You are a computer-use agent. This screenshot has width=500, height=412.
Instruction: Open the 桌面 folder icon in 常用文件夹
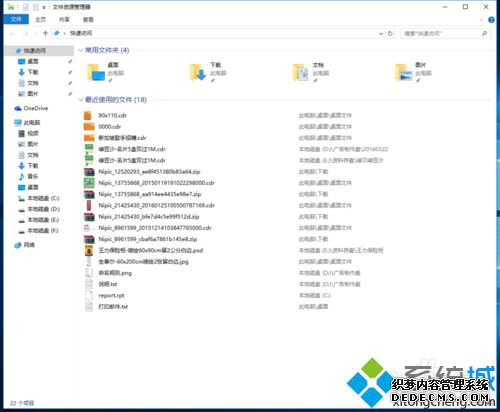(x=96, y=72)
